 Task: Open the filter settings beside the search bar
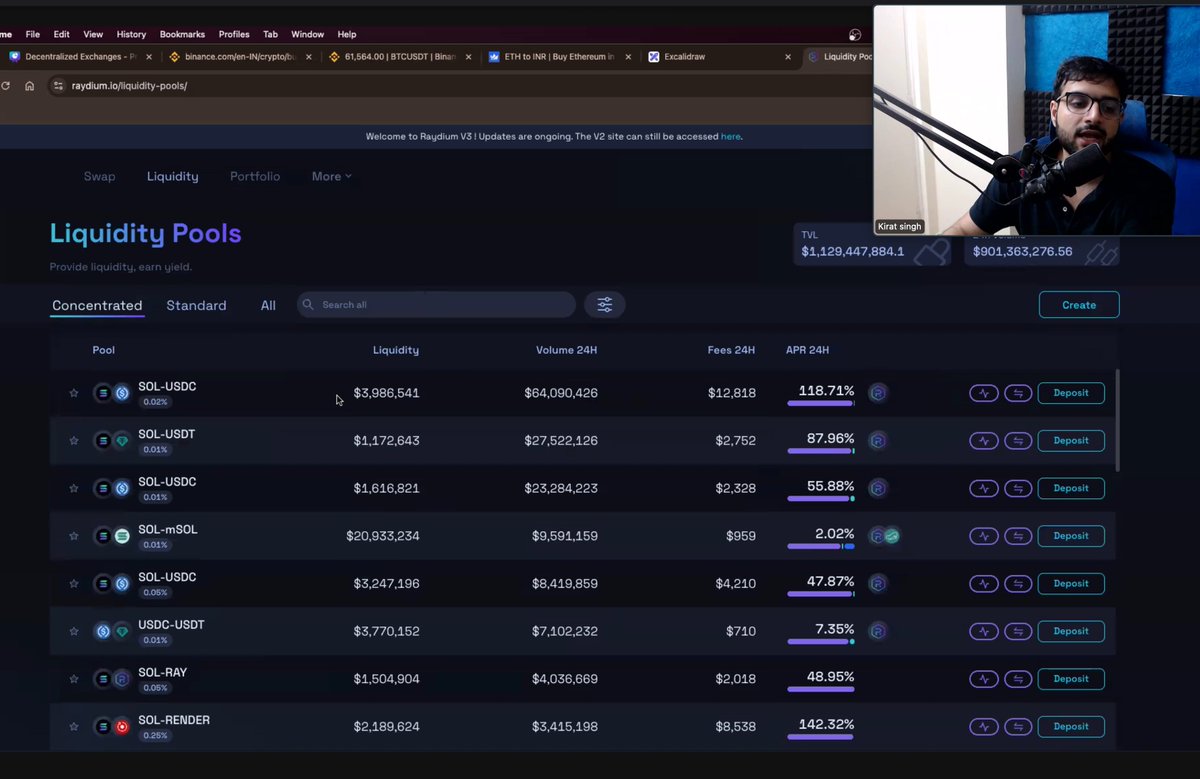pos(604,304)
